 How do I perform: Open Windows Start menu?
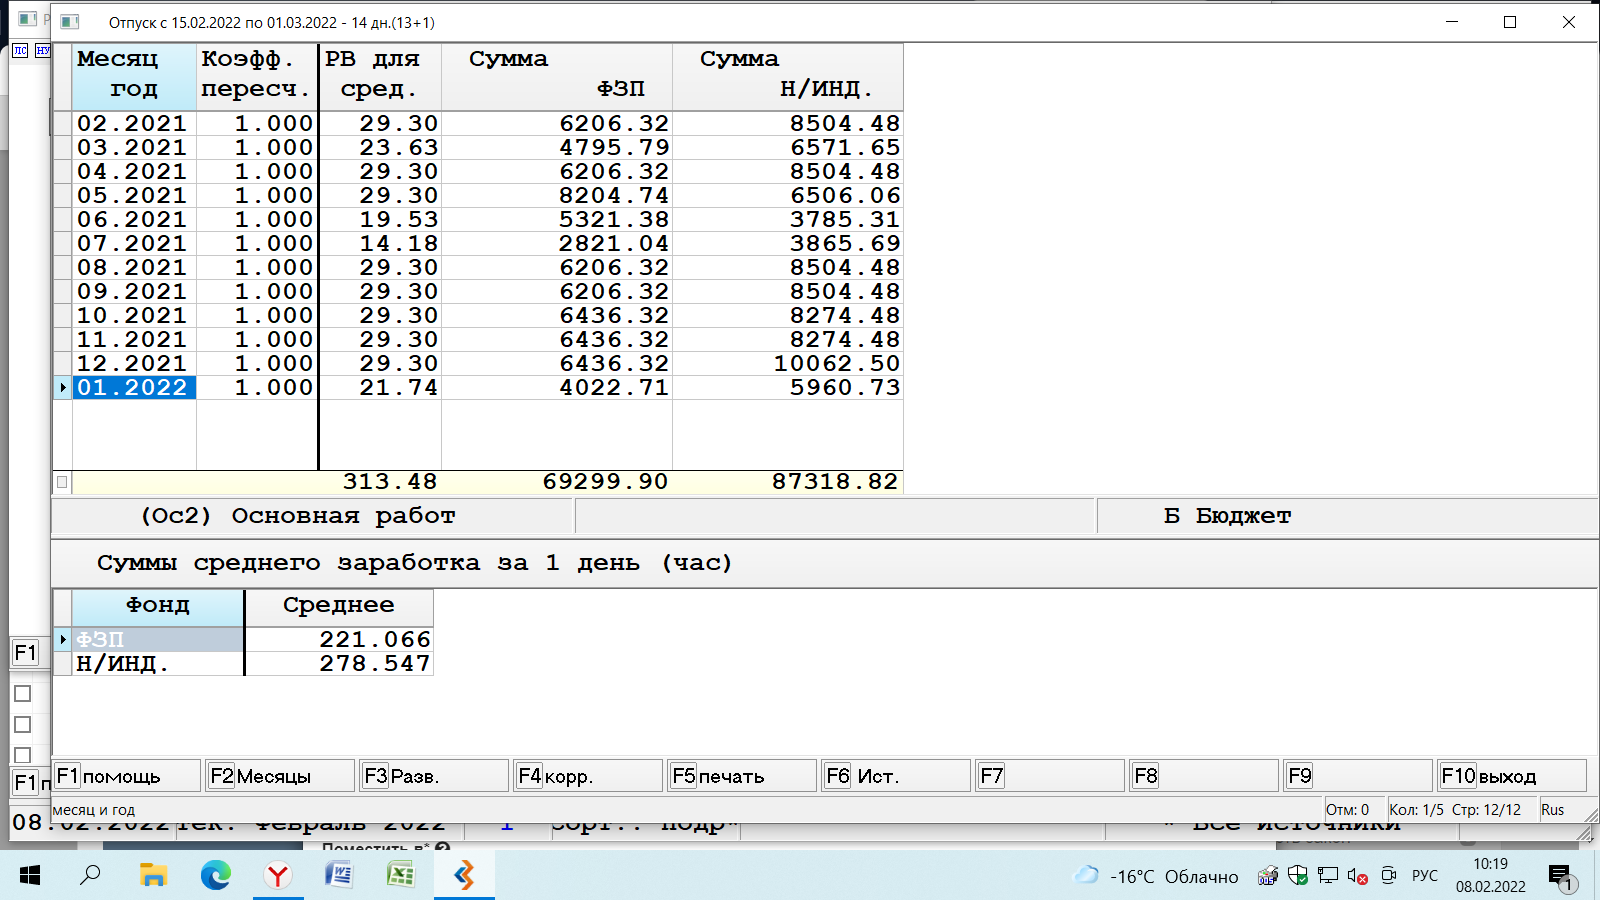(x=30, y=876)
